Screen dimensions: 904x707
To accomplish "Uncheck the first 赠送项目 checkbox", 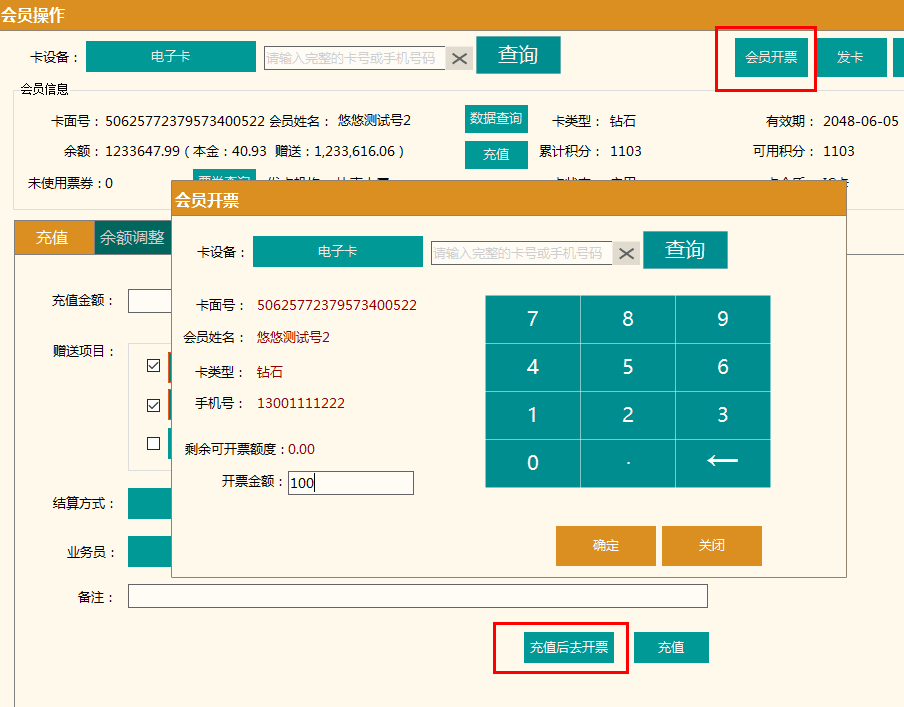I will coord(153,366).
